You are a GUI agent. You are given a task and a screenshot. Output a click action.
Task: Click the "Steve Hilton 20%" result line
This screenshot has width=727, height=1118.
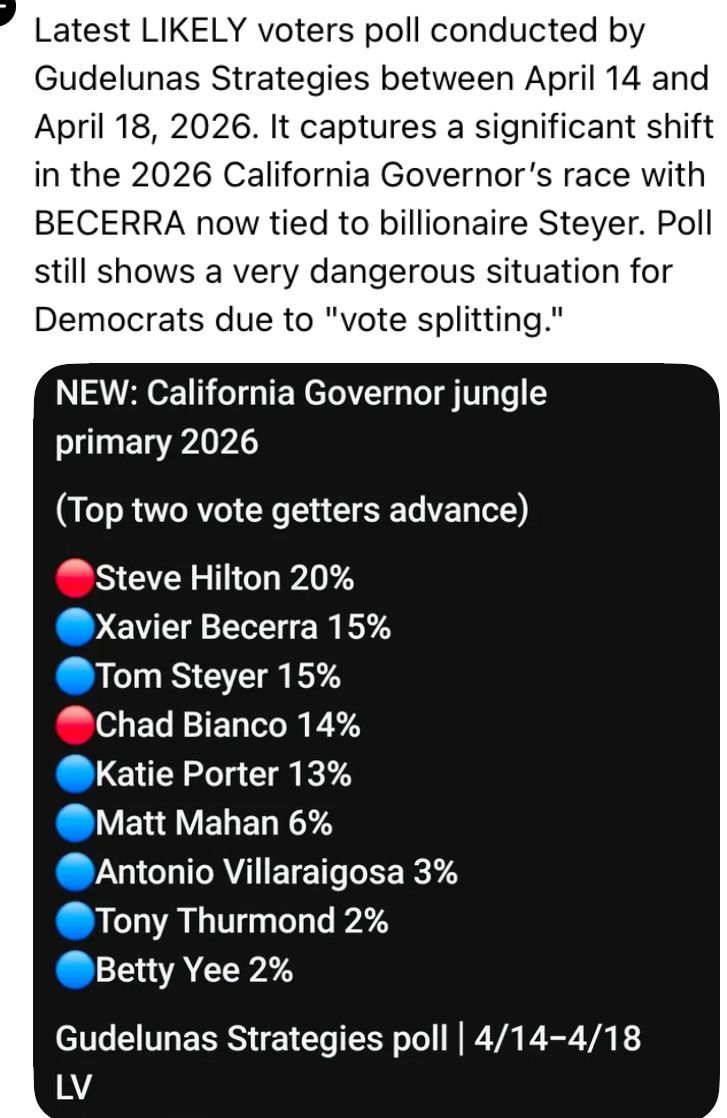(x=224, y=578)
